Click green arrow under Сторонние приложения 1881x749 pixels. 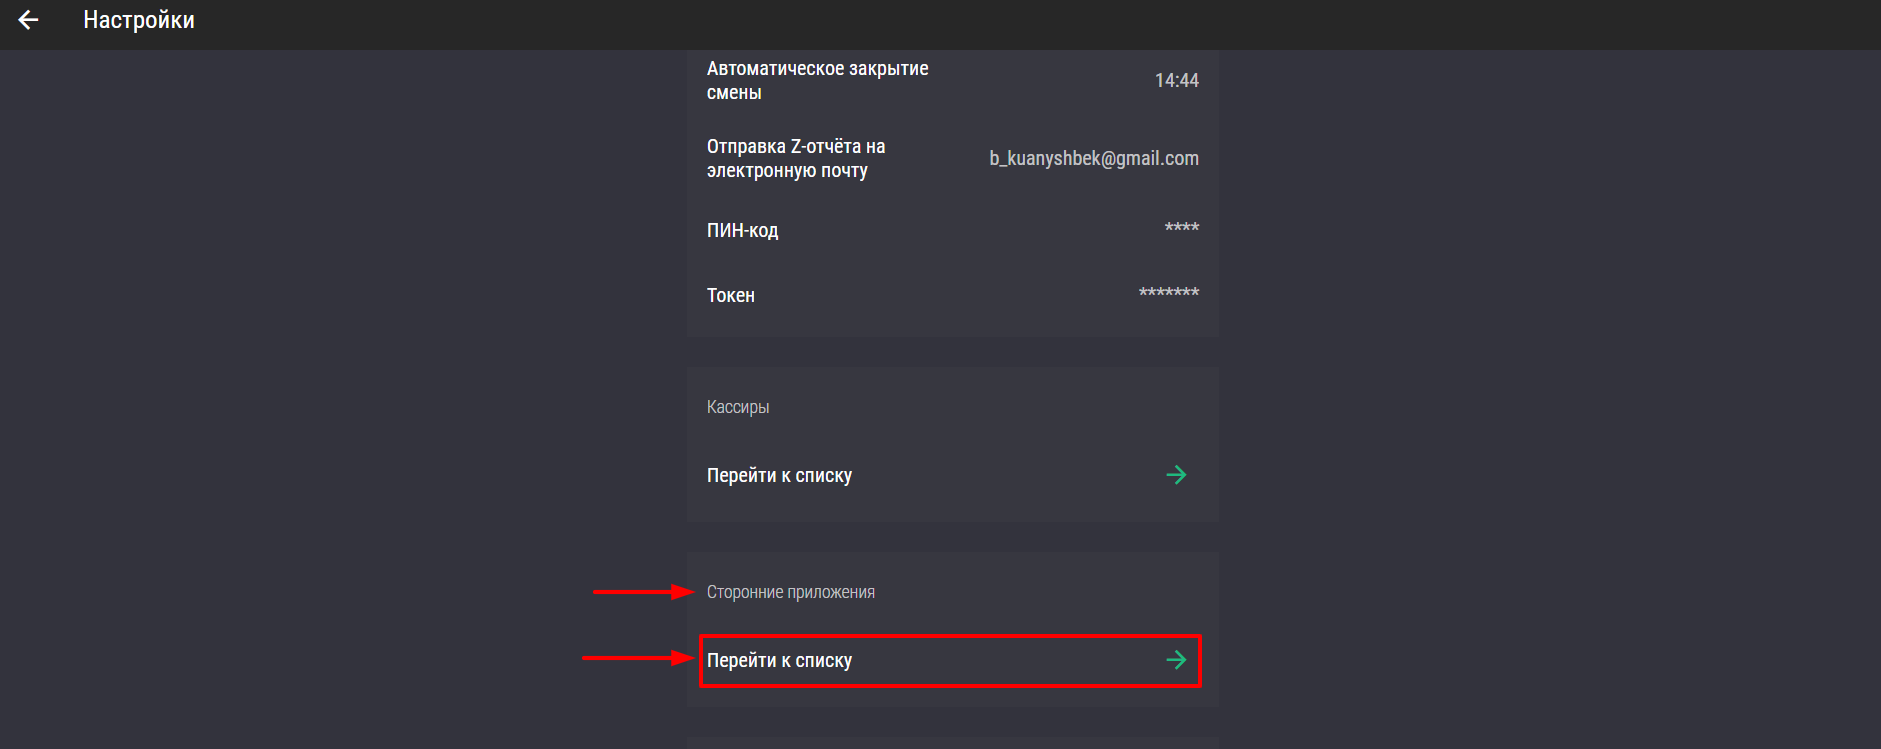tap(1176, 660)
